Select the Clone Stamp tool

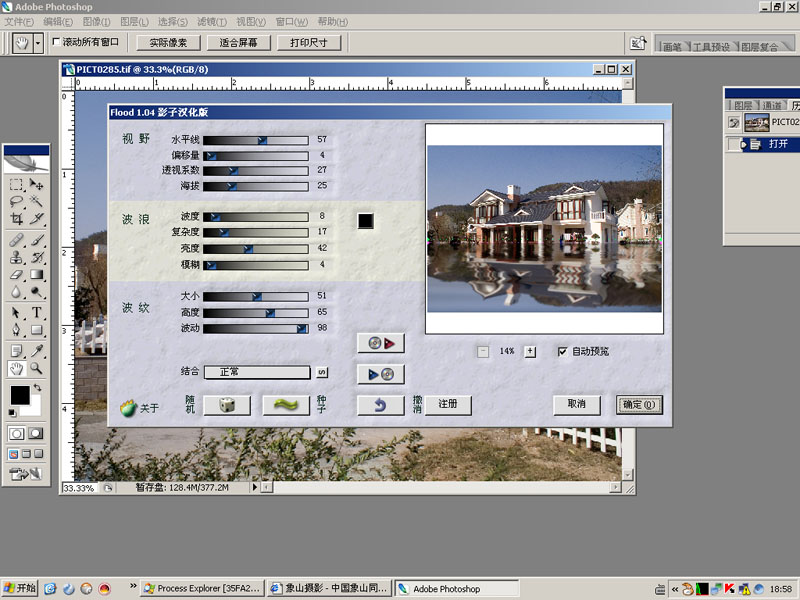coord(16,257)
